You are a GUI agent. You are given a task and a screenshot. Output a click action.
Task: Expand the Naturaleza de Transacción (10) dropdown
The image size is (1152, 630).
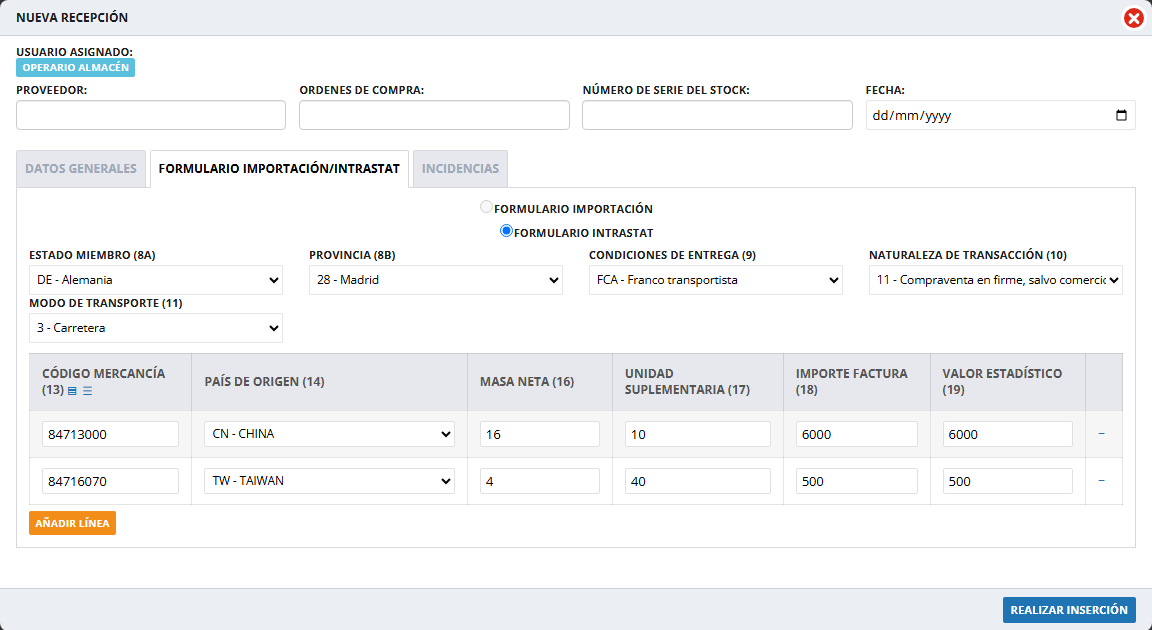tap(996, 280)
